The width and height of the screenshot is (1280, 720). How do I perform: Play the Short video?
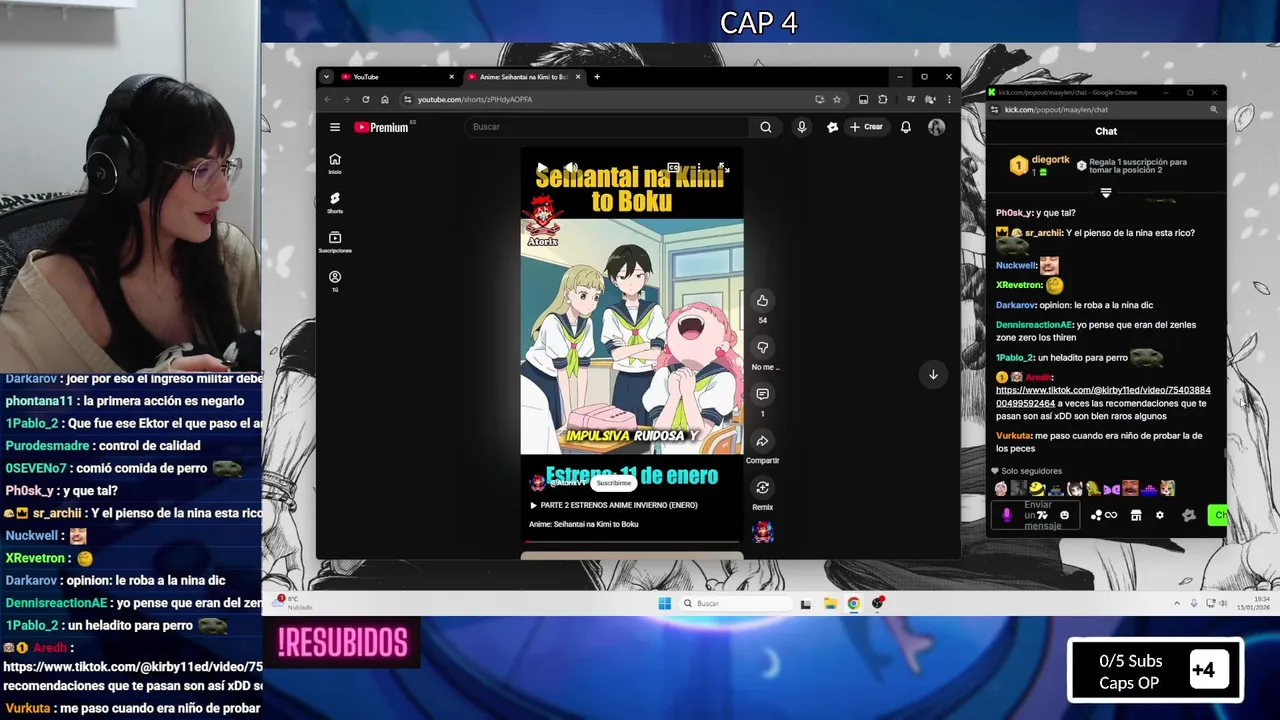tap(541, 168)
